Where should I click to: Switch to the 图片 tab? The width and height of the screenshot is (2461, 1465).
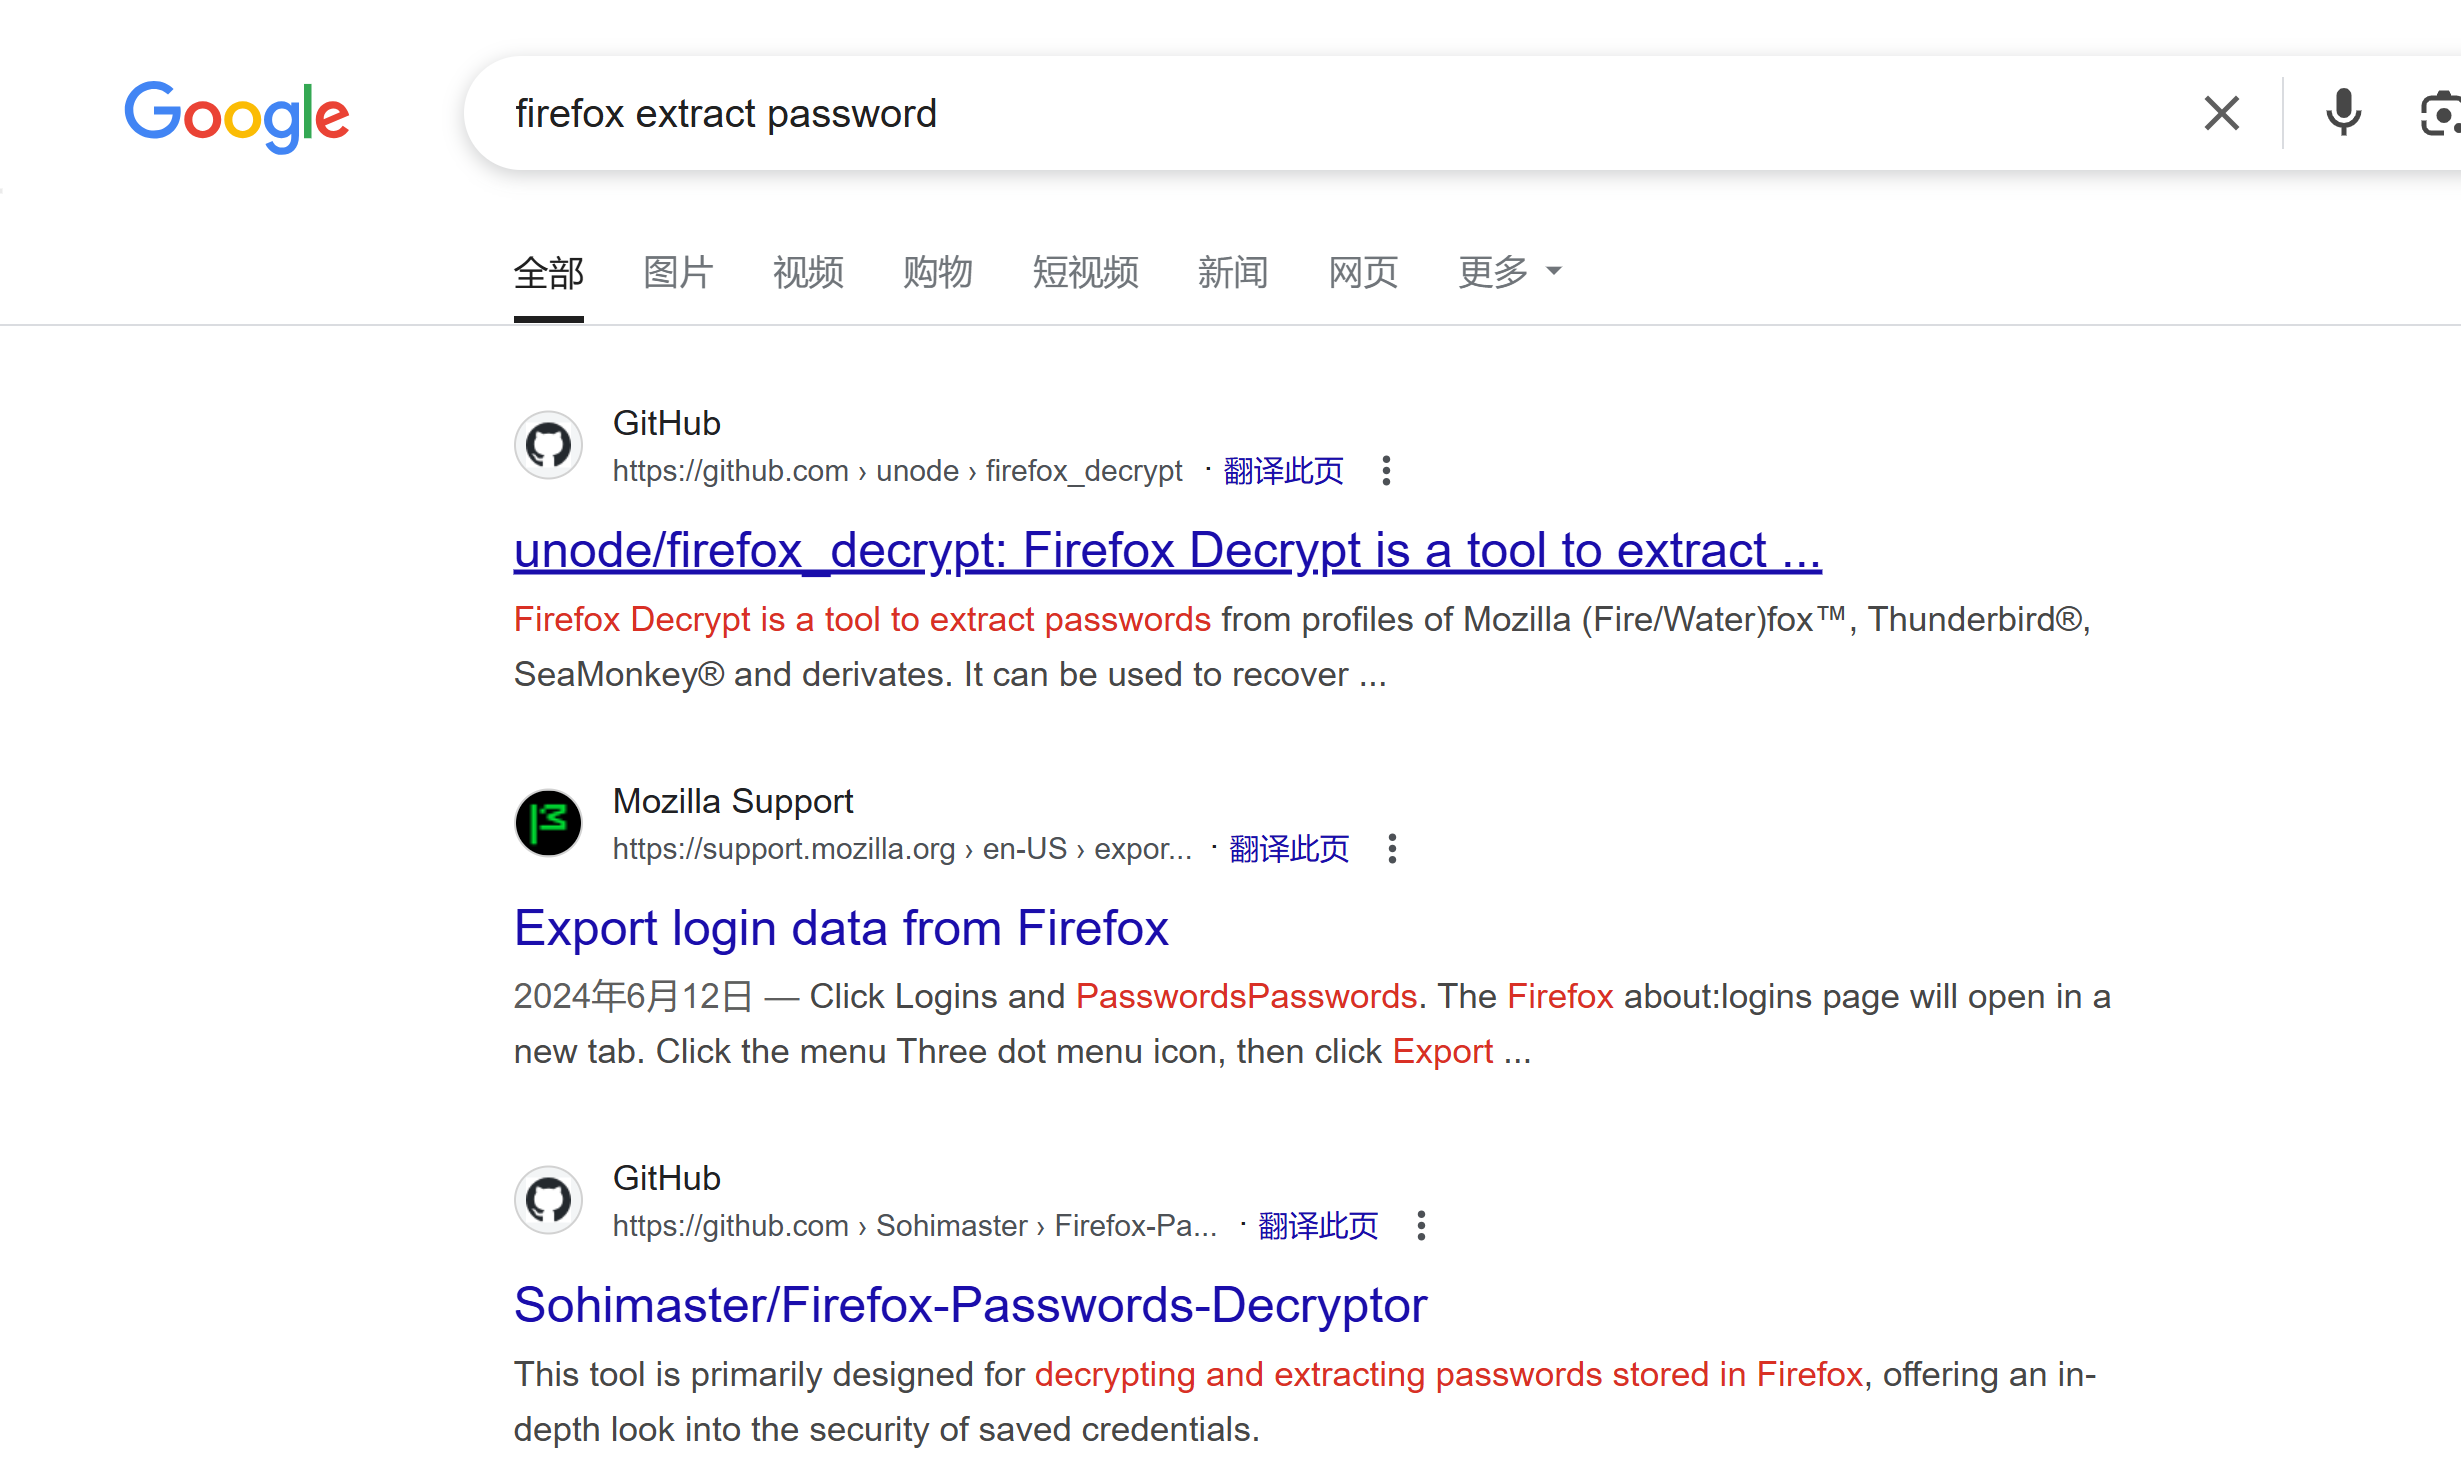pos(678,272)
